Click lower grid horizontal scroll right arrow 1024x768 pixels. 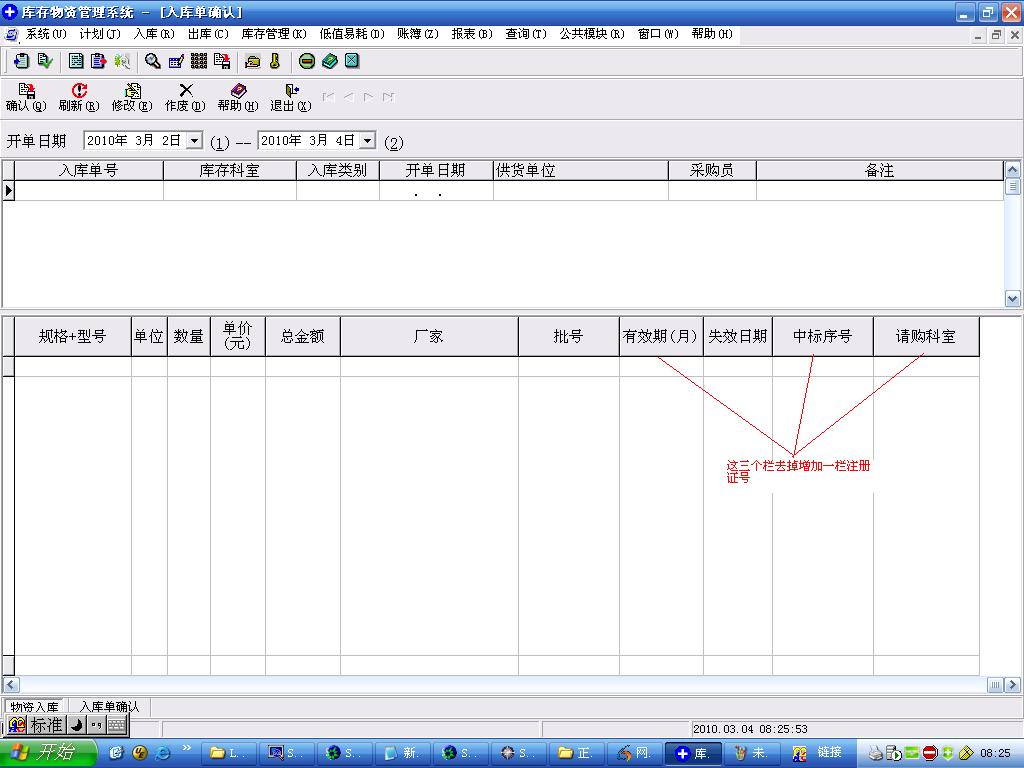[x=1012, y=684]
